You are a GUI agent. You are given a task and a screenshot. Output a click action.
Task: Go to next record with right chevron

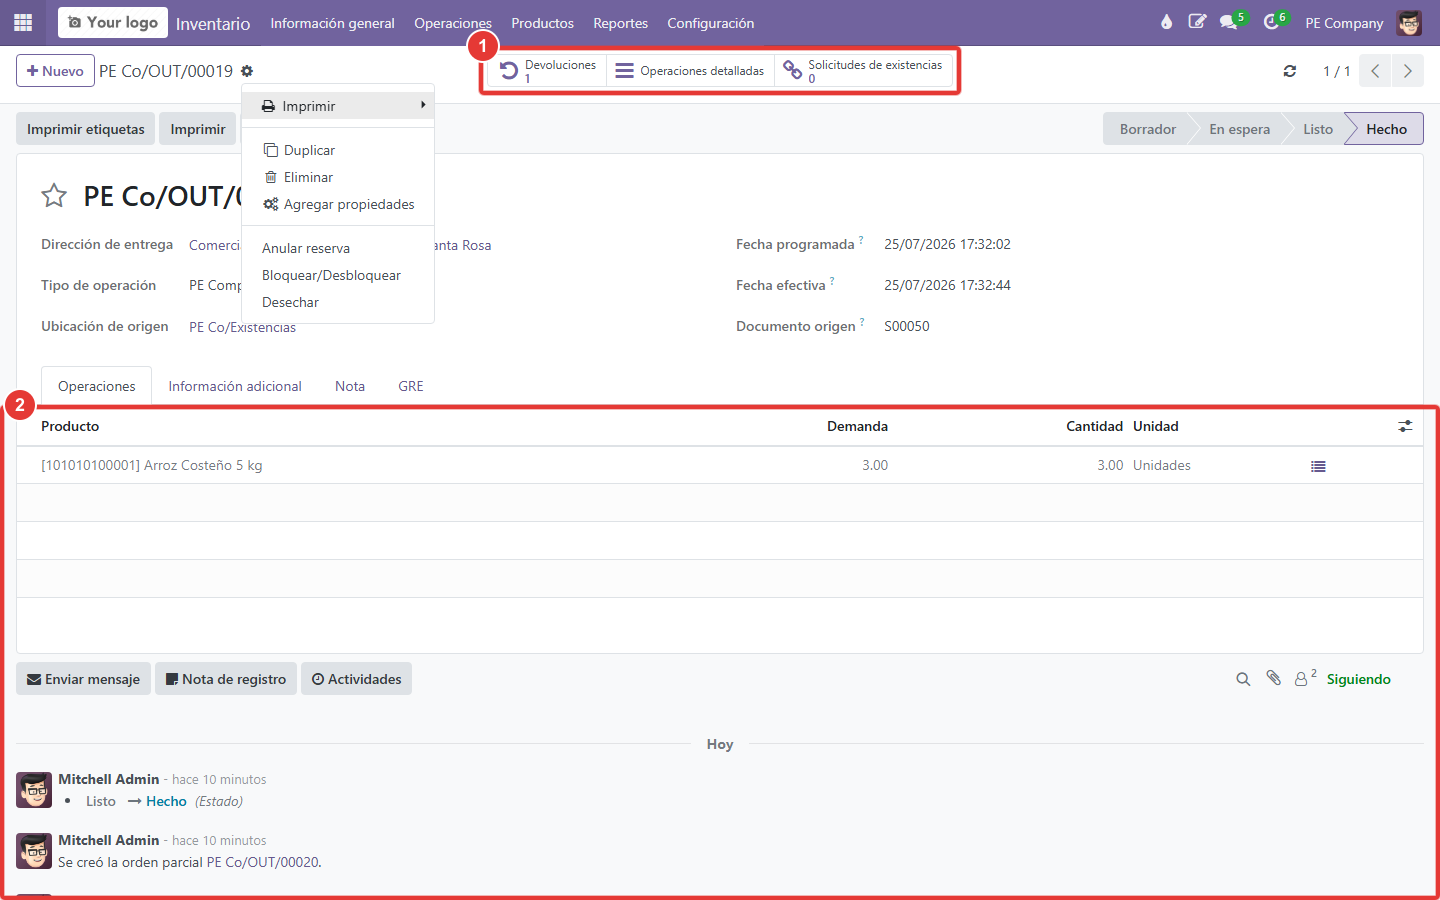pos(1407,71)
